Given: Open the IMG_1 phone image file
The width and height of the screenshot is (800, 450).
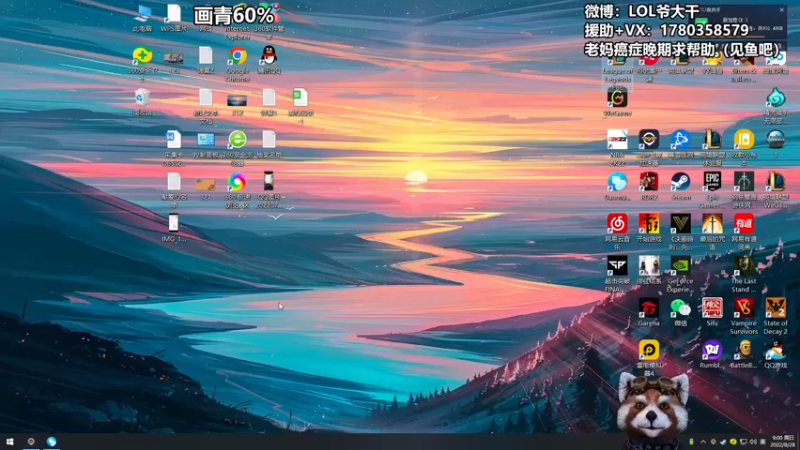Looking at the screenshot, I should pyautogui.click(x=173, y=223).
